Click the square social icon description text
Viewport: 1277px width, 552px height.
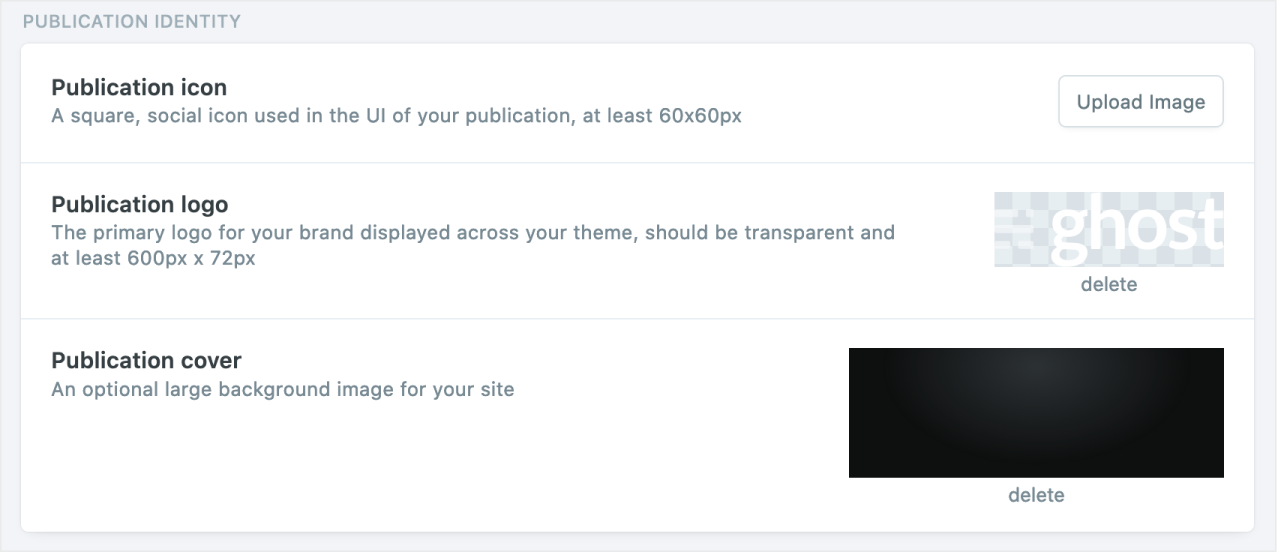coord(396,116)
